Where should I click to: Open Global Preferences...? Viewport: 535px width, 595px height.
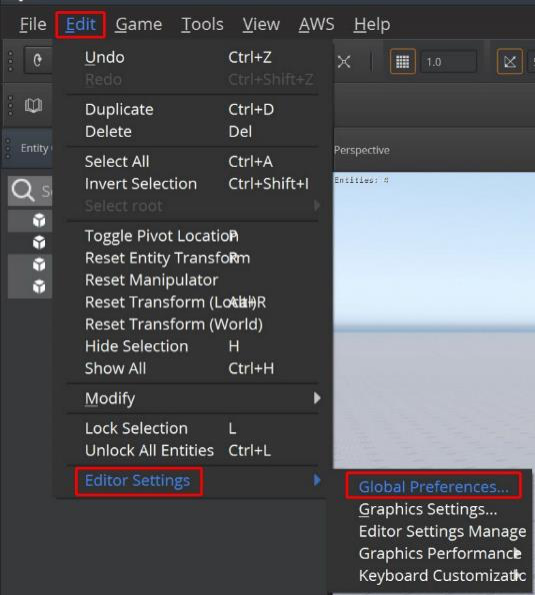[434, 487]
